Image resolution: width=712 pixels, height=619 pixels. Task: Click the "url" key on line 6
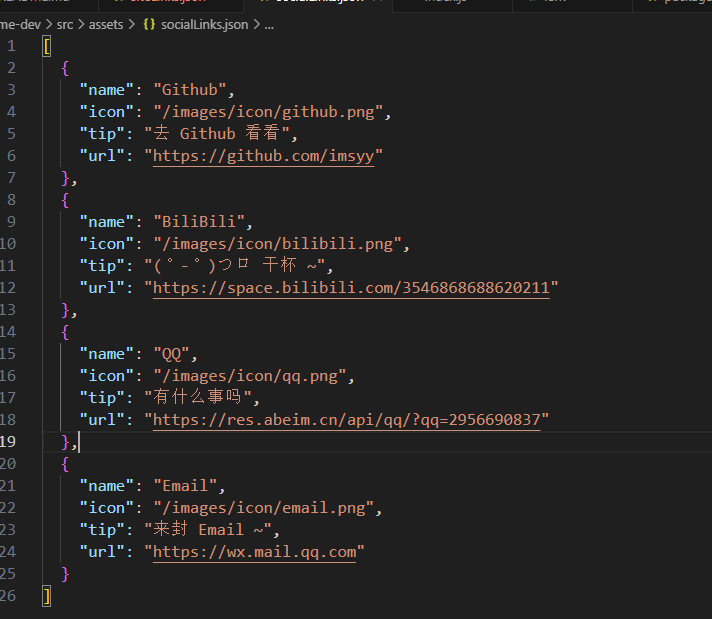[x=102, y=156]
